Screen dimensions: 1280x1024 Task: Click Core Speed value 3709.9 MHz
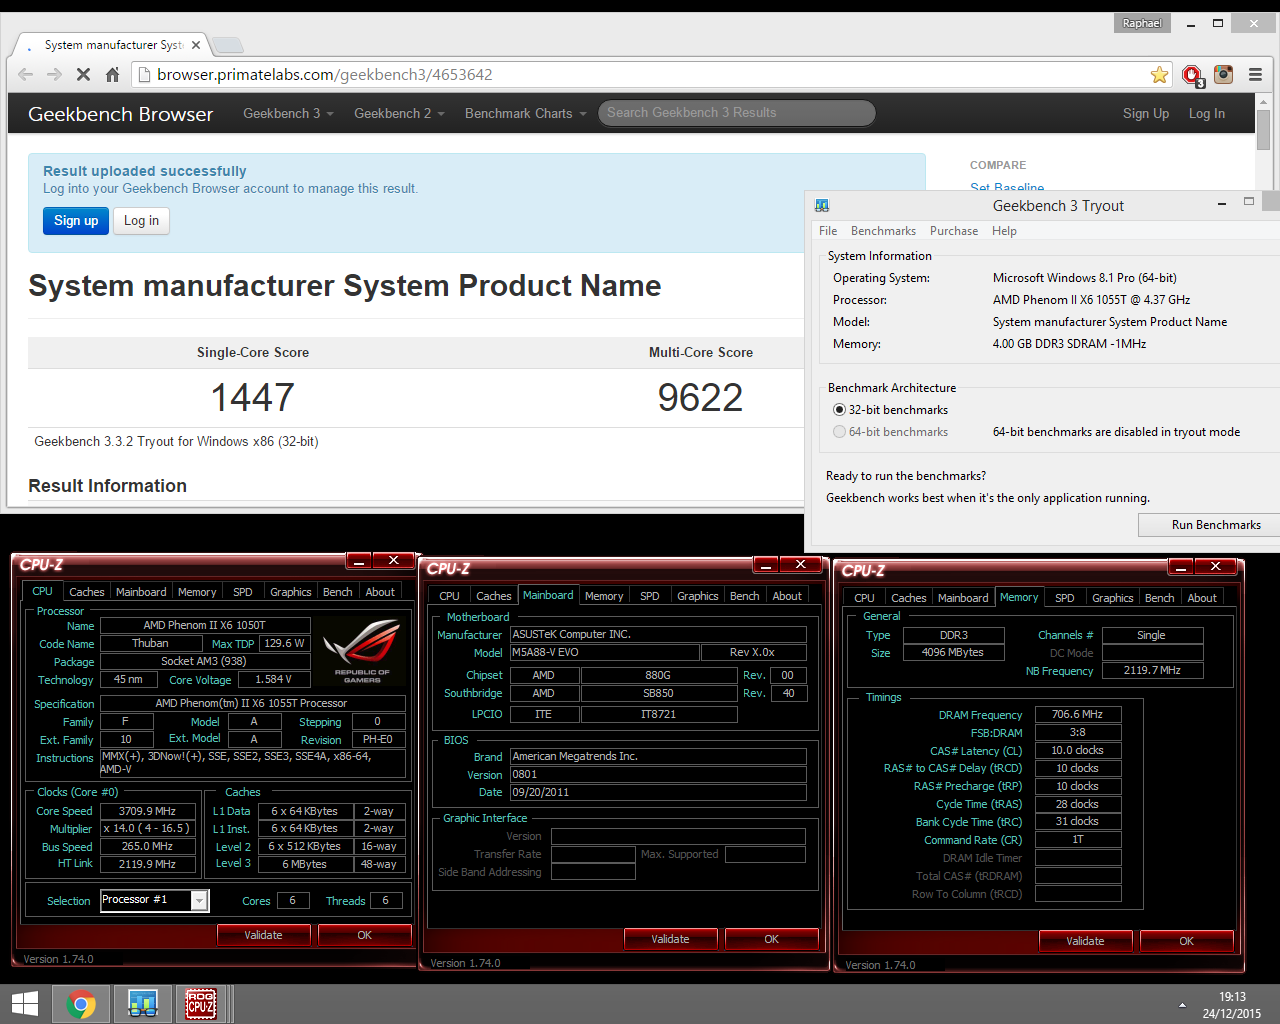pos(147,811)
